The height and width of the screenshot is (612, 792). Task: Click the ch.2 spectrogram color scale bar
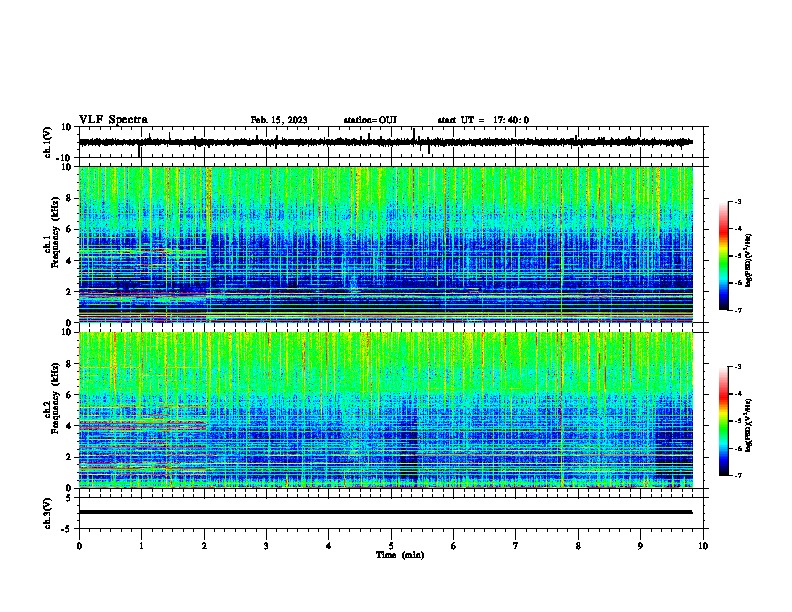coord(723,421)
